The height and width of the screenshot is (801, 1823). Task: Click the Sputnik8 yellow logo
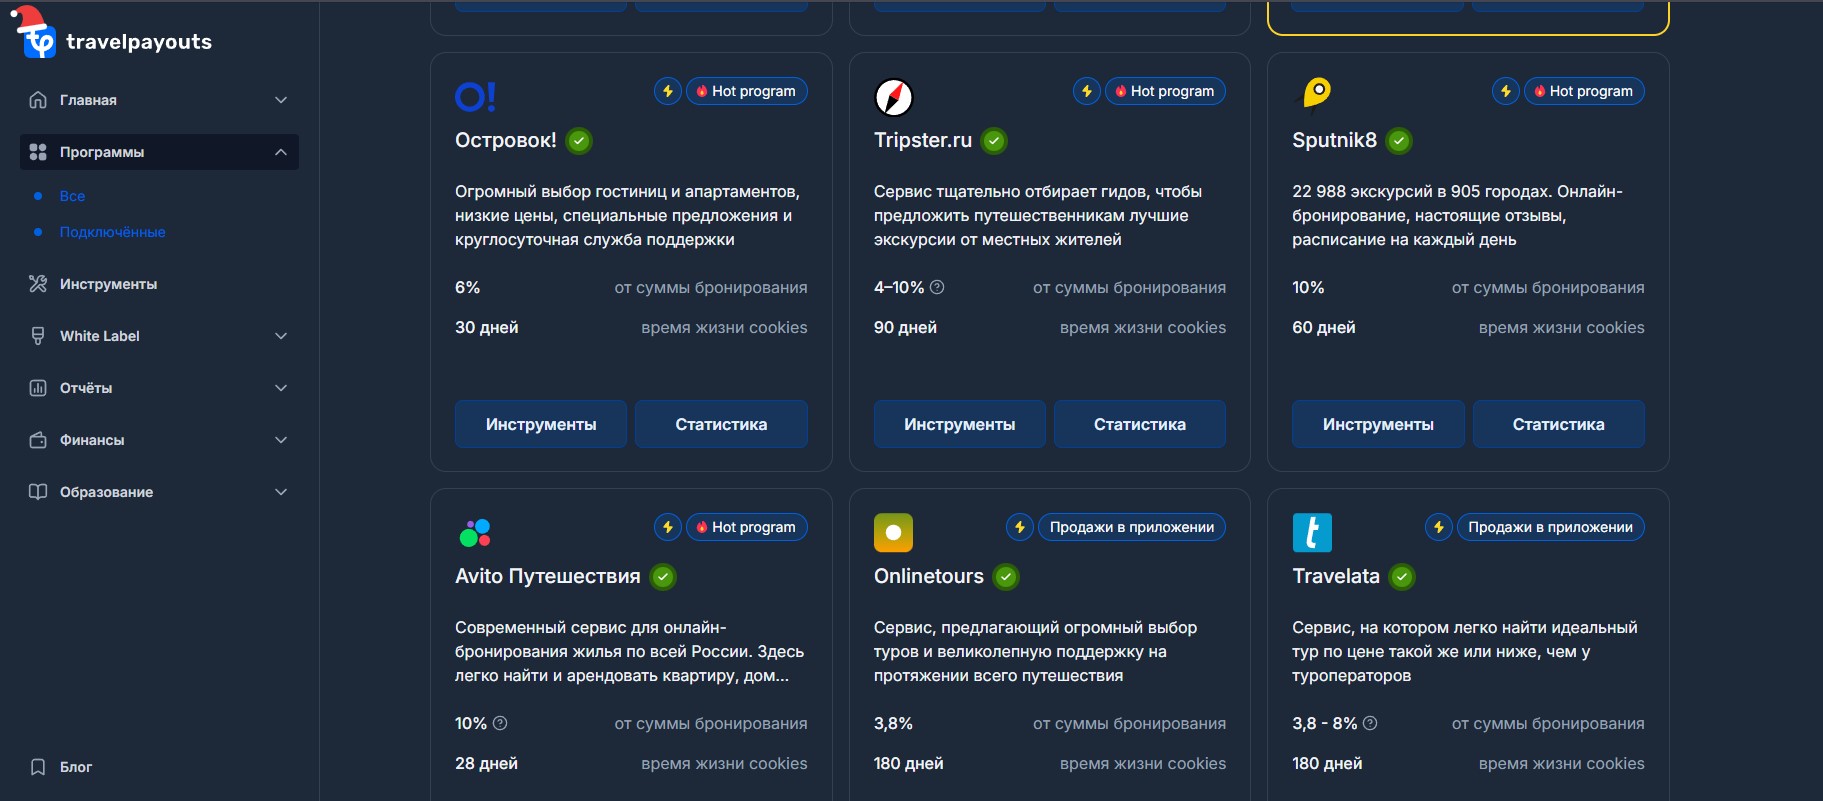pyautogui.click(x=1316, y=93)
